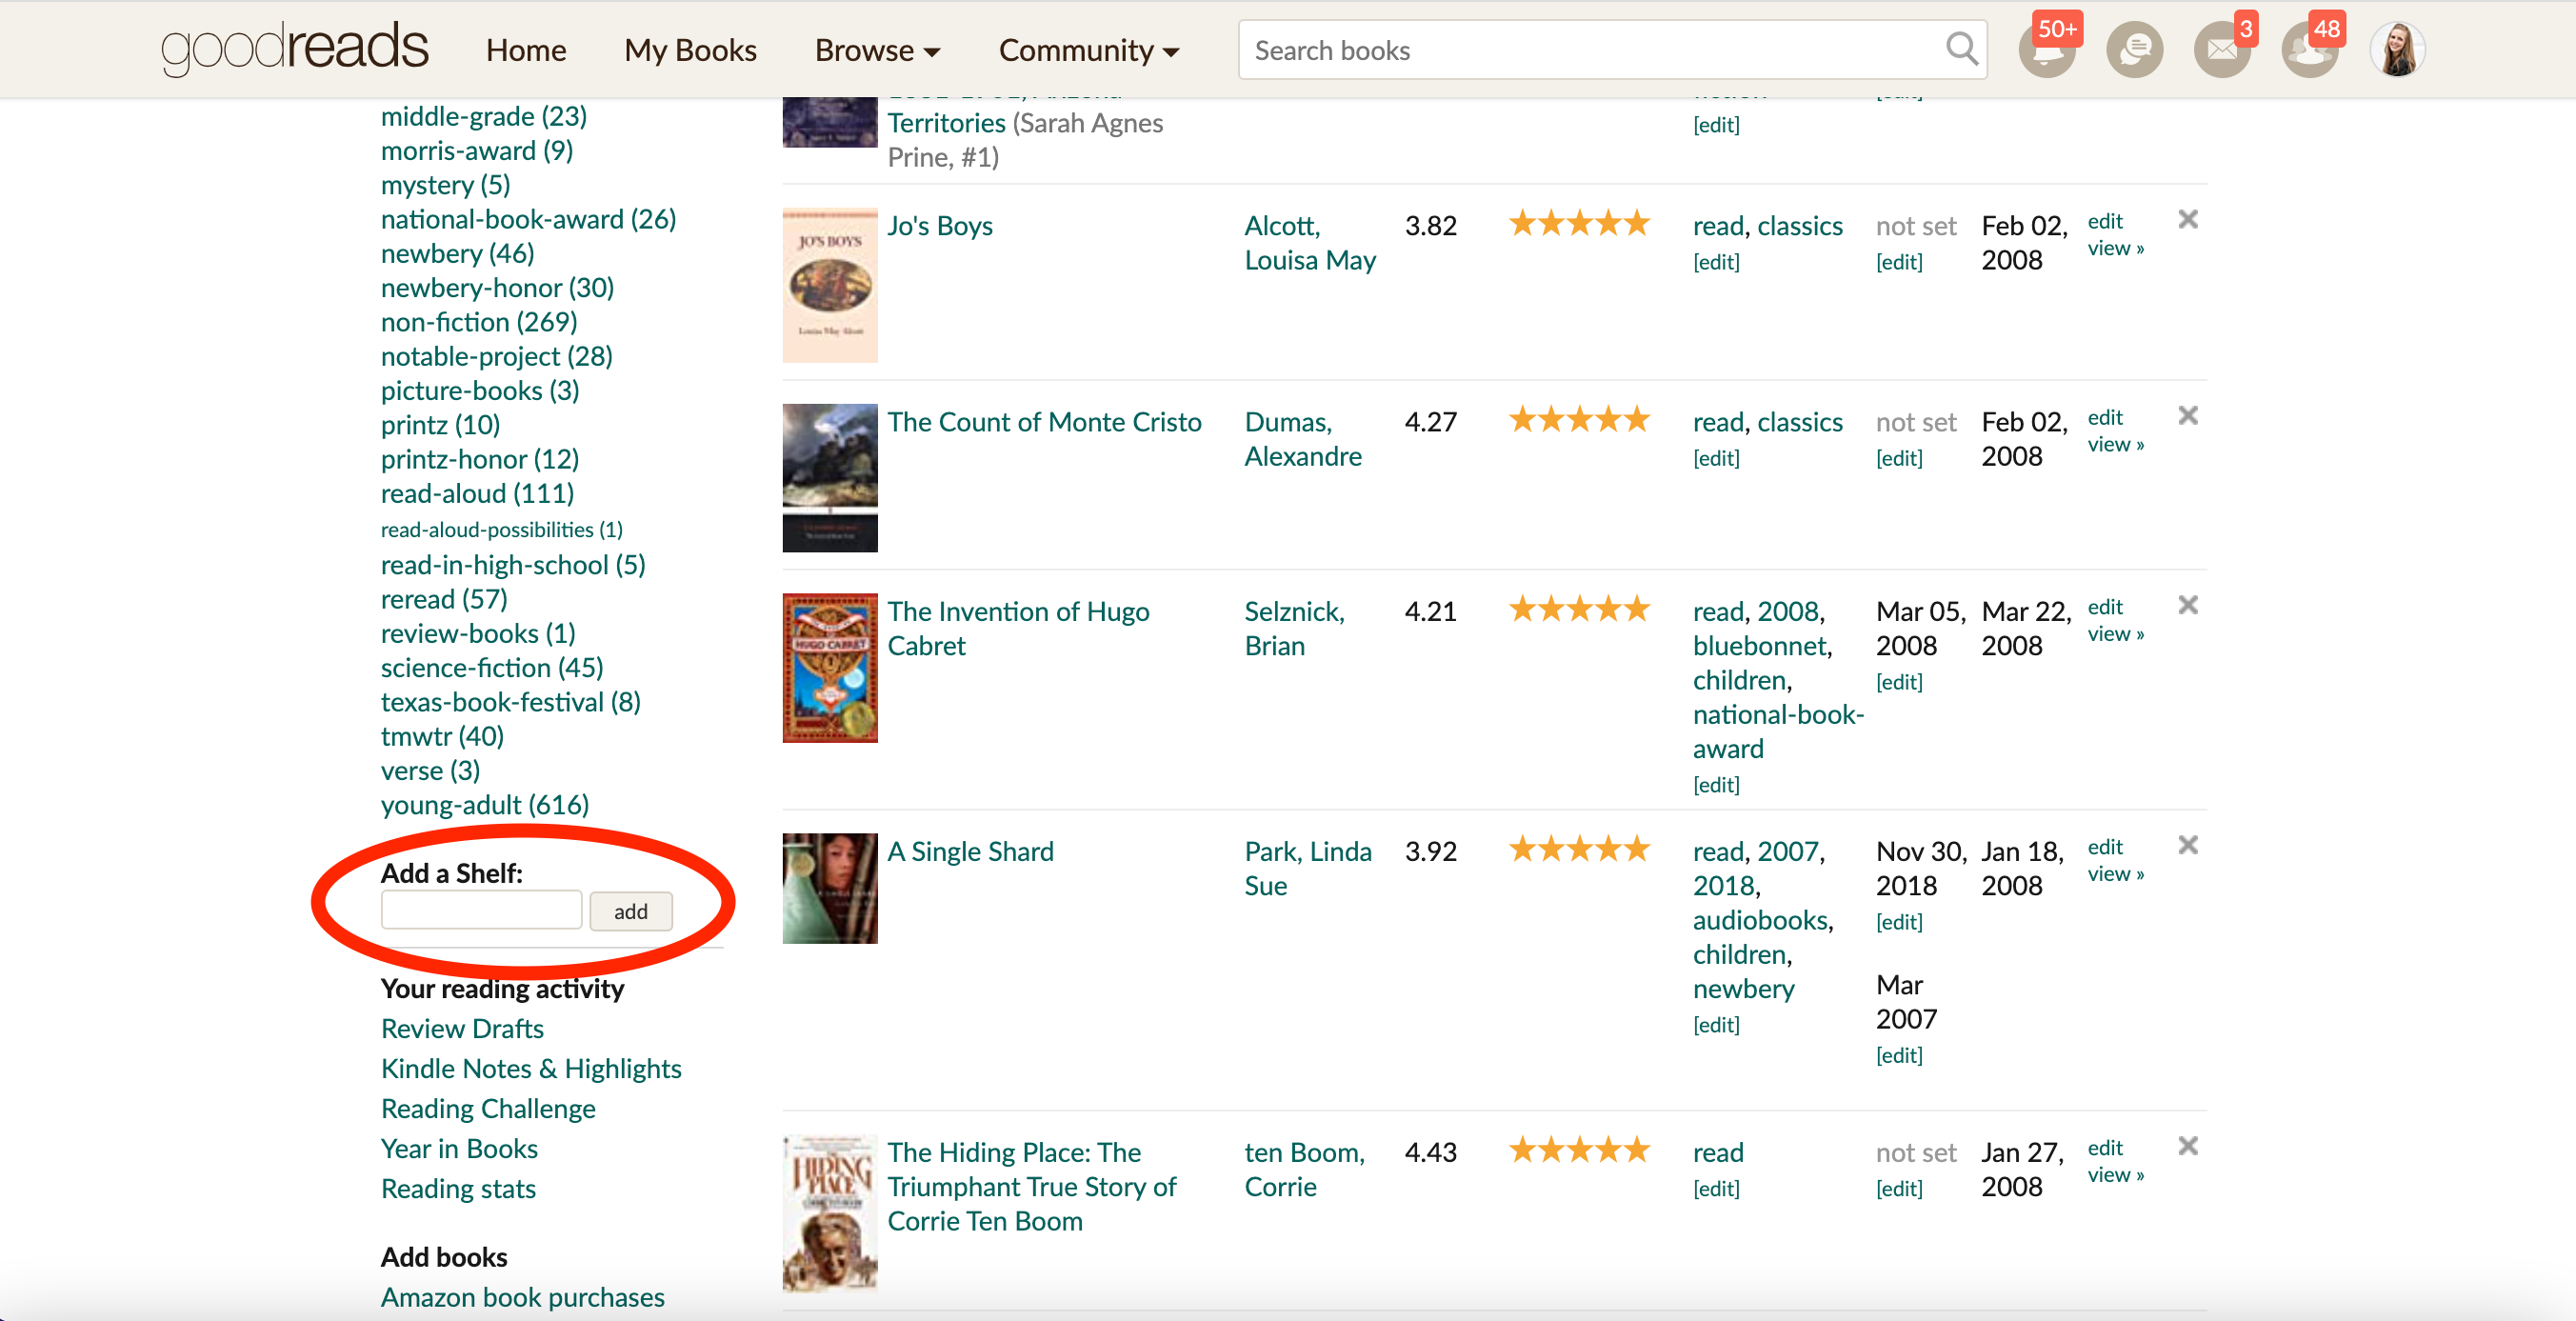2576x1321 pixels.
Task: Change the star rating for A Single Shard
Action: [1579, 848]
